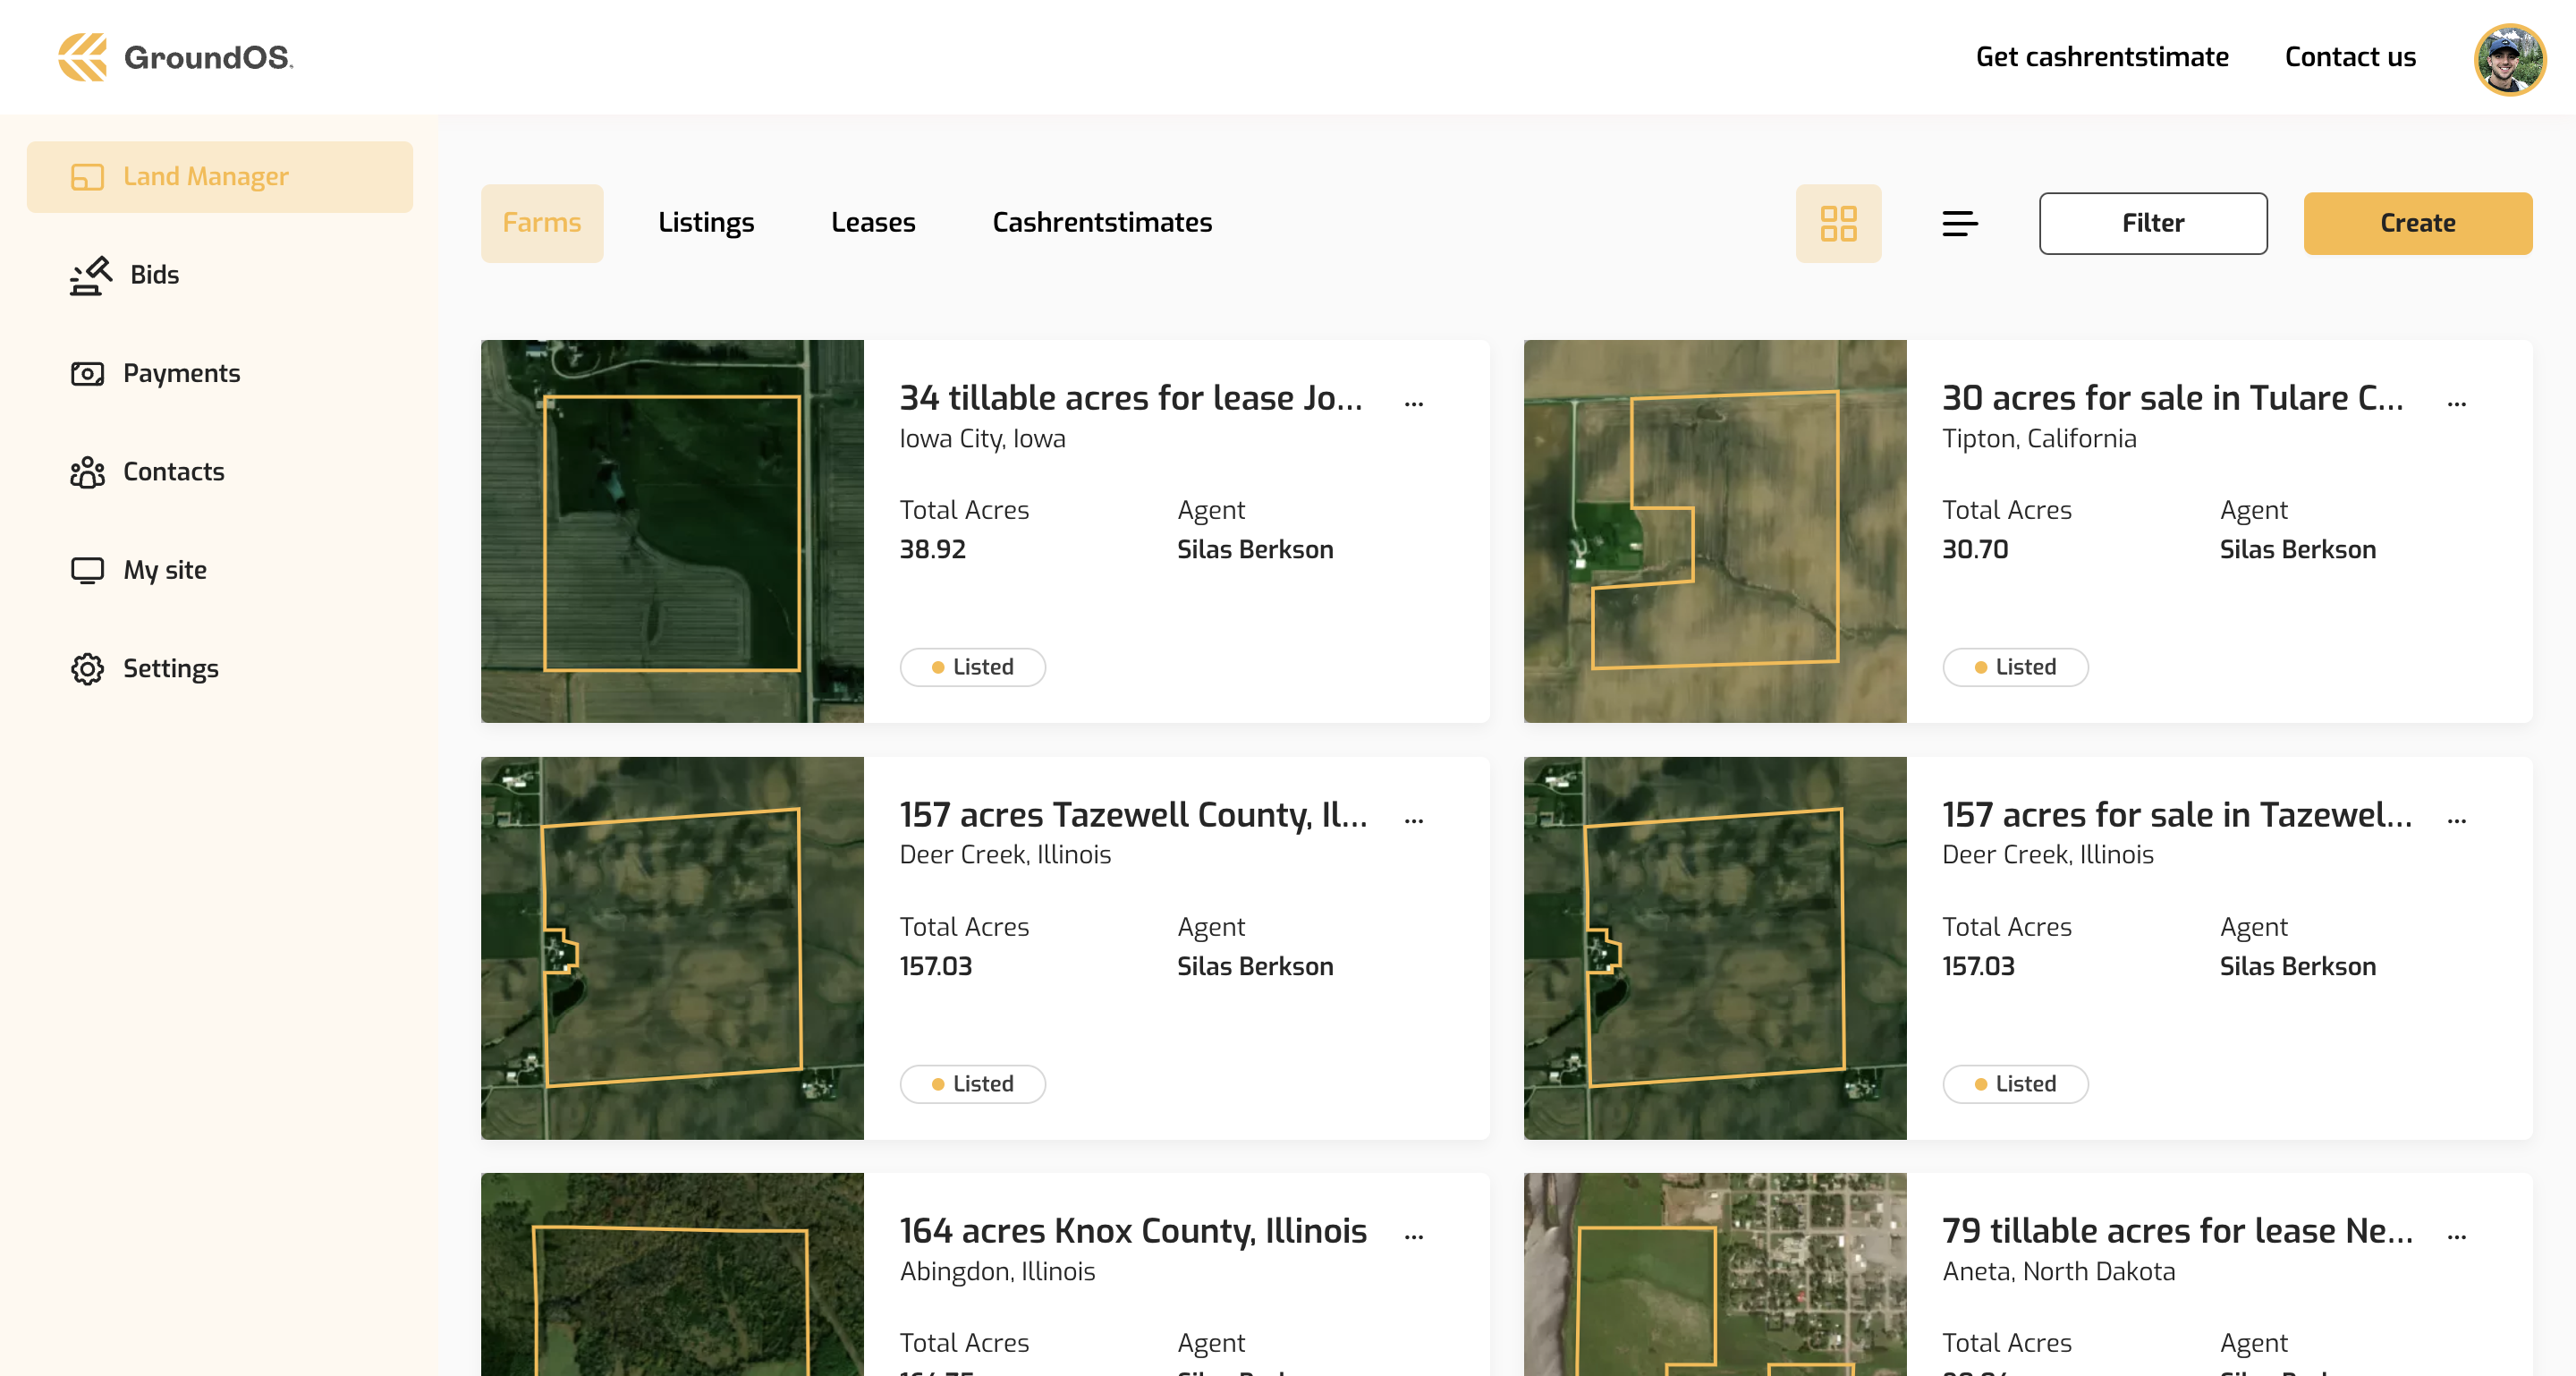
Task: Open options menu for Iowa City farm
Action: click(1413, 404)
